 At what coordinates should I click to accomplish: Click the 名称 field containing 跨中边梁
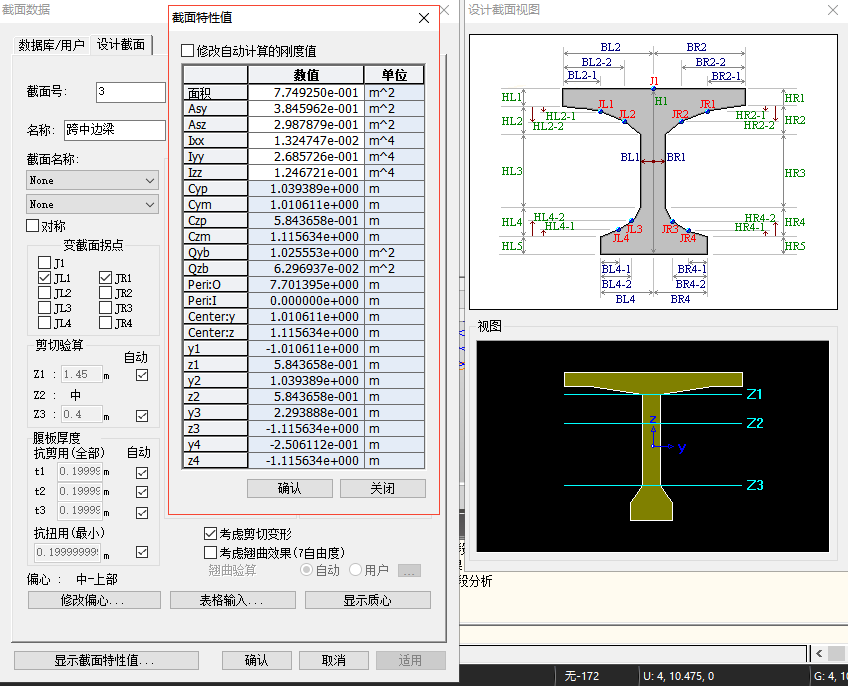coord(113,130)
